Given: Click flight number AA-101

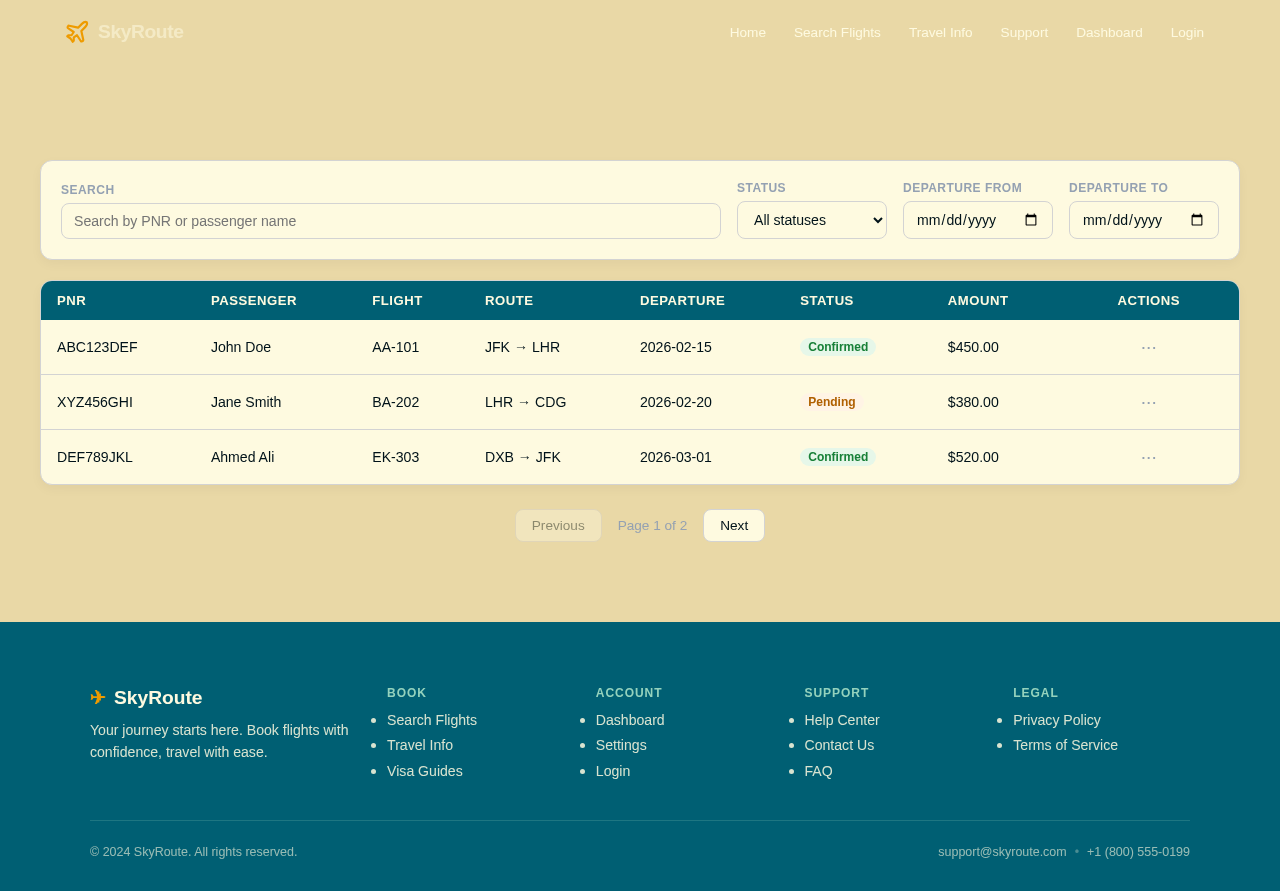Looking at the screenshot, I should point(396,347).
